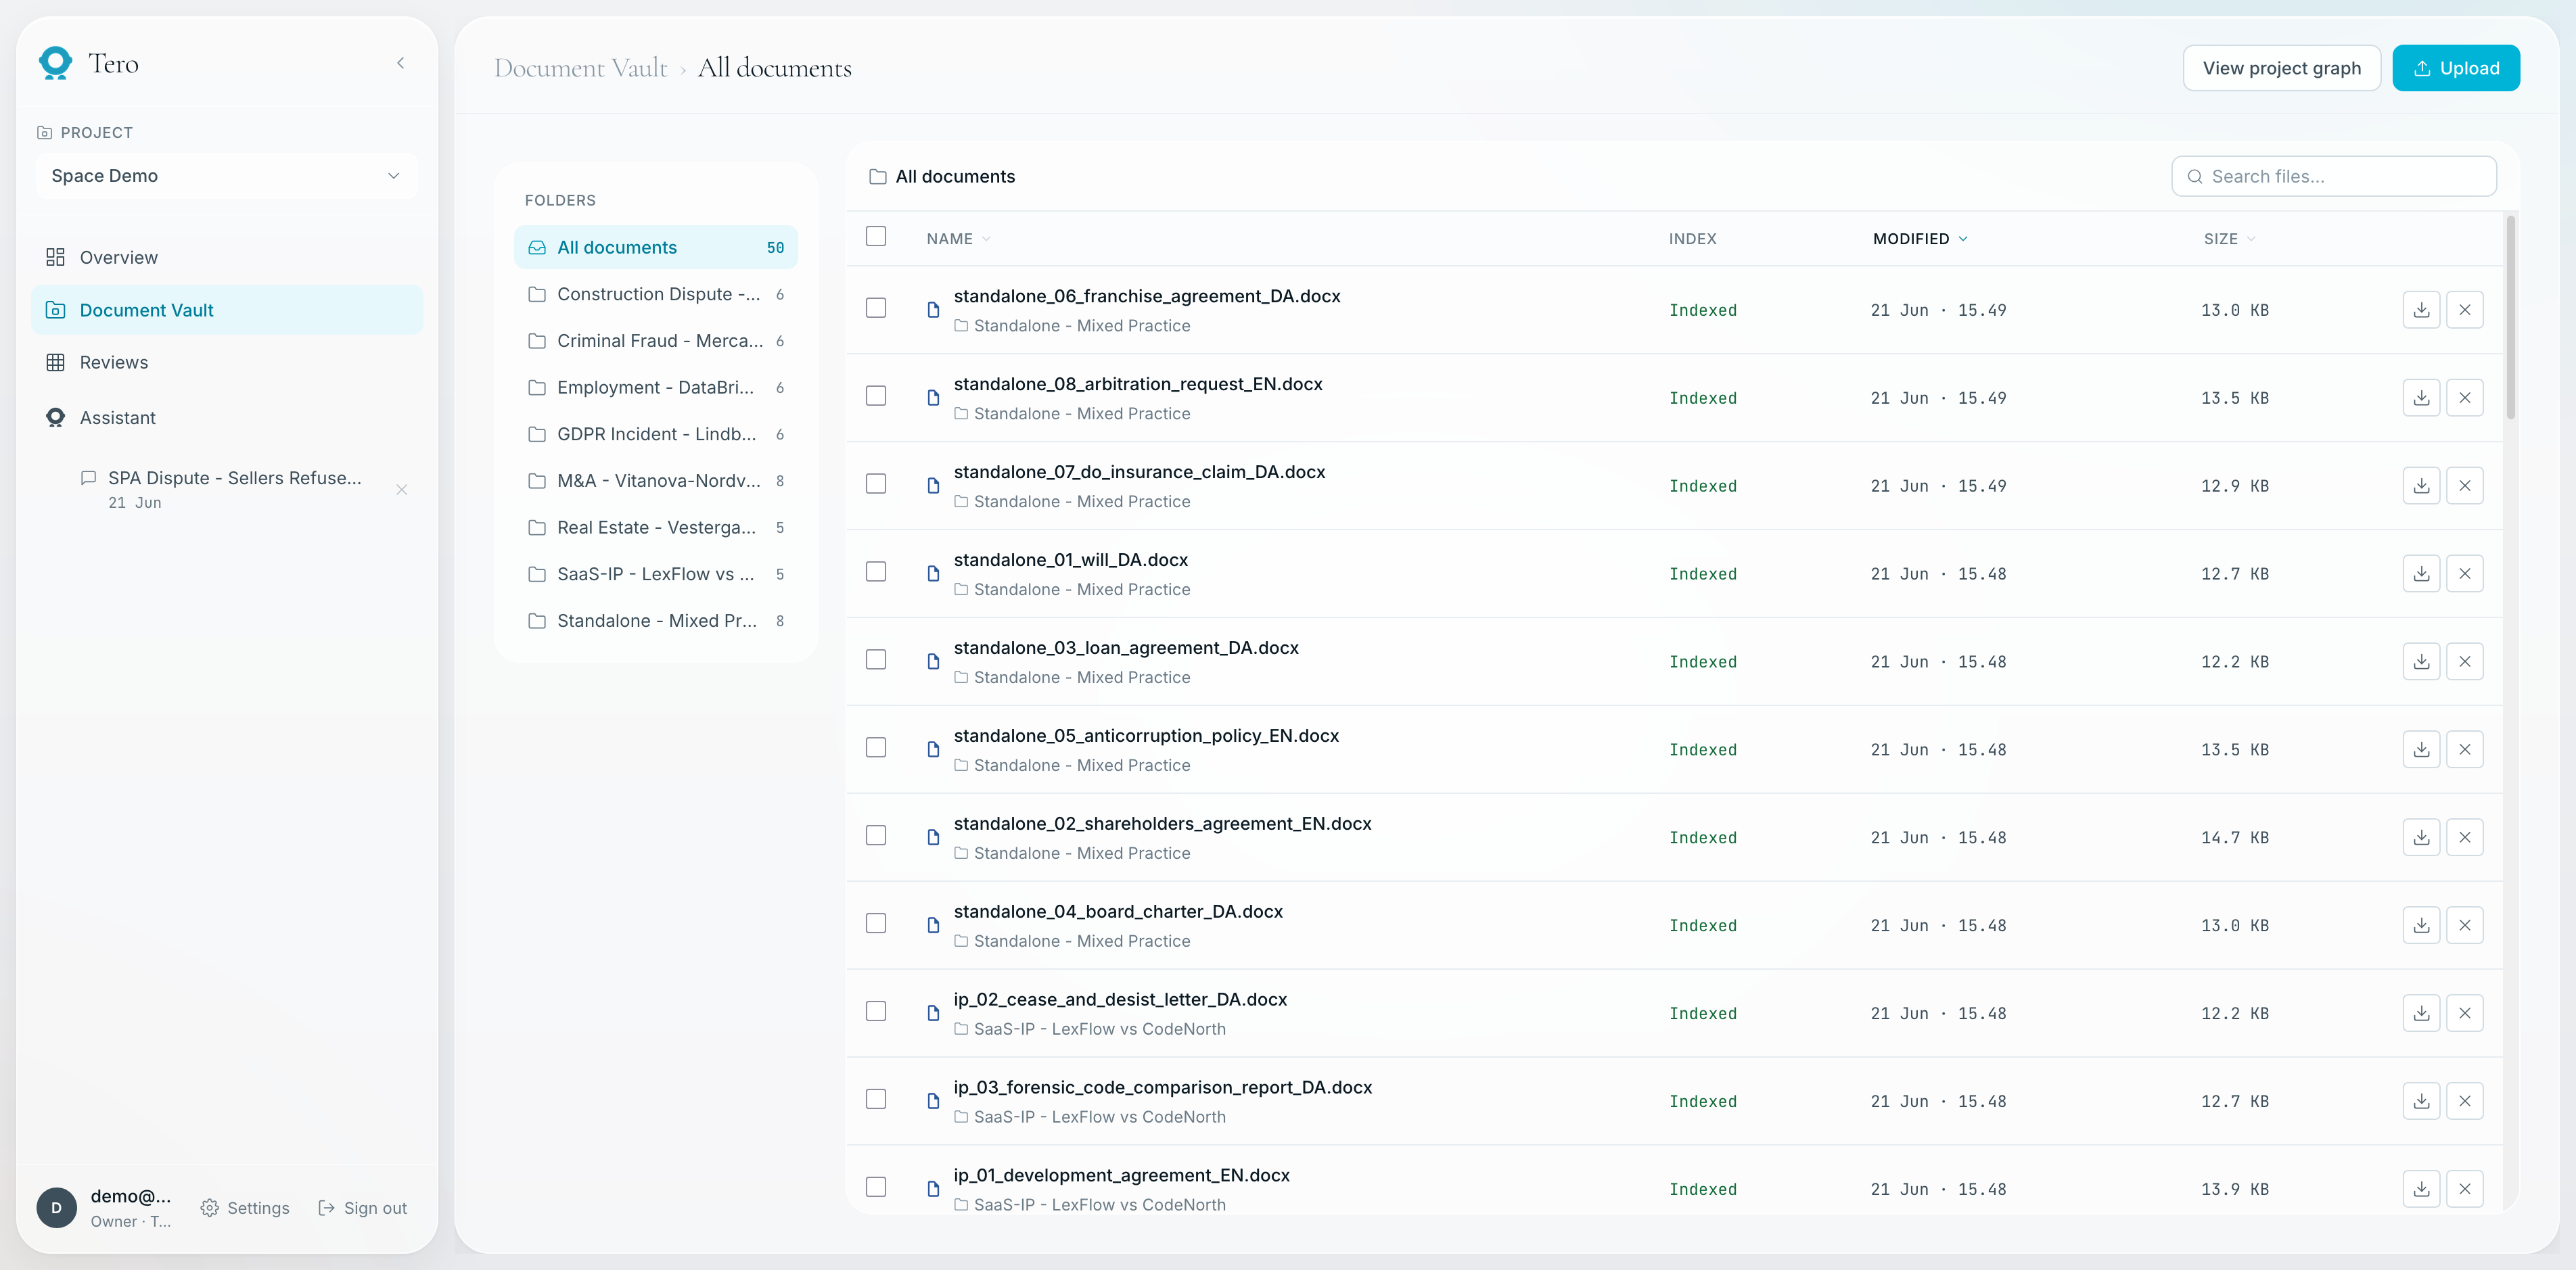Download standalone_03_loan_agreement_DA.docx
Screen dimensions: 2576x1270
(x=2421, y=662)
